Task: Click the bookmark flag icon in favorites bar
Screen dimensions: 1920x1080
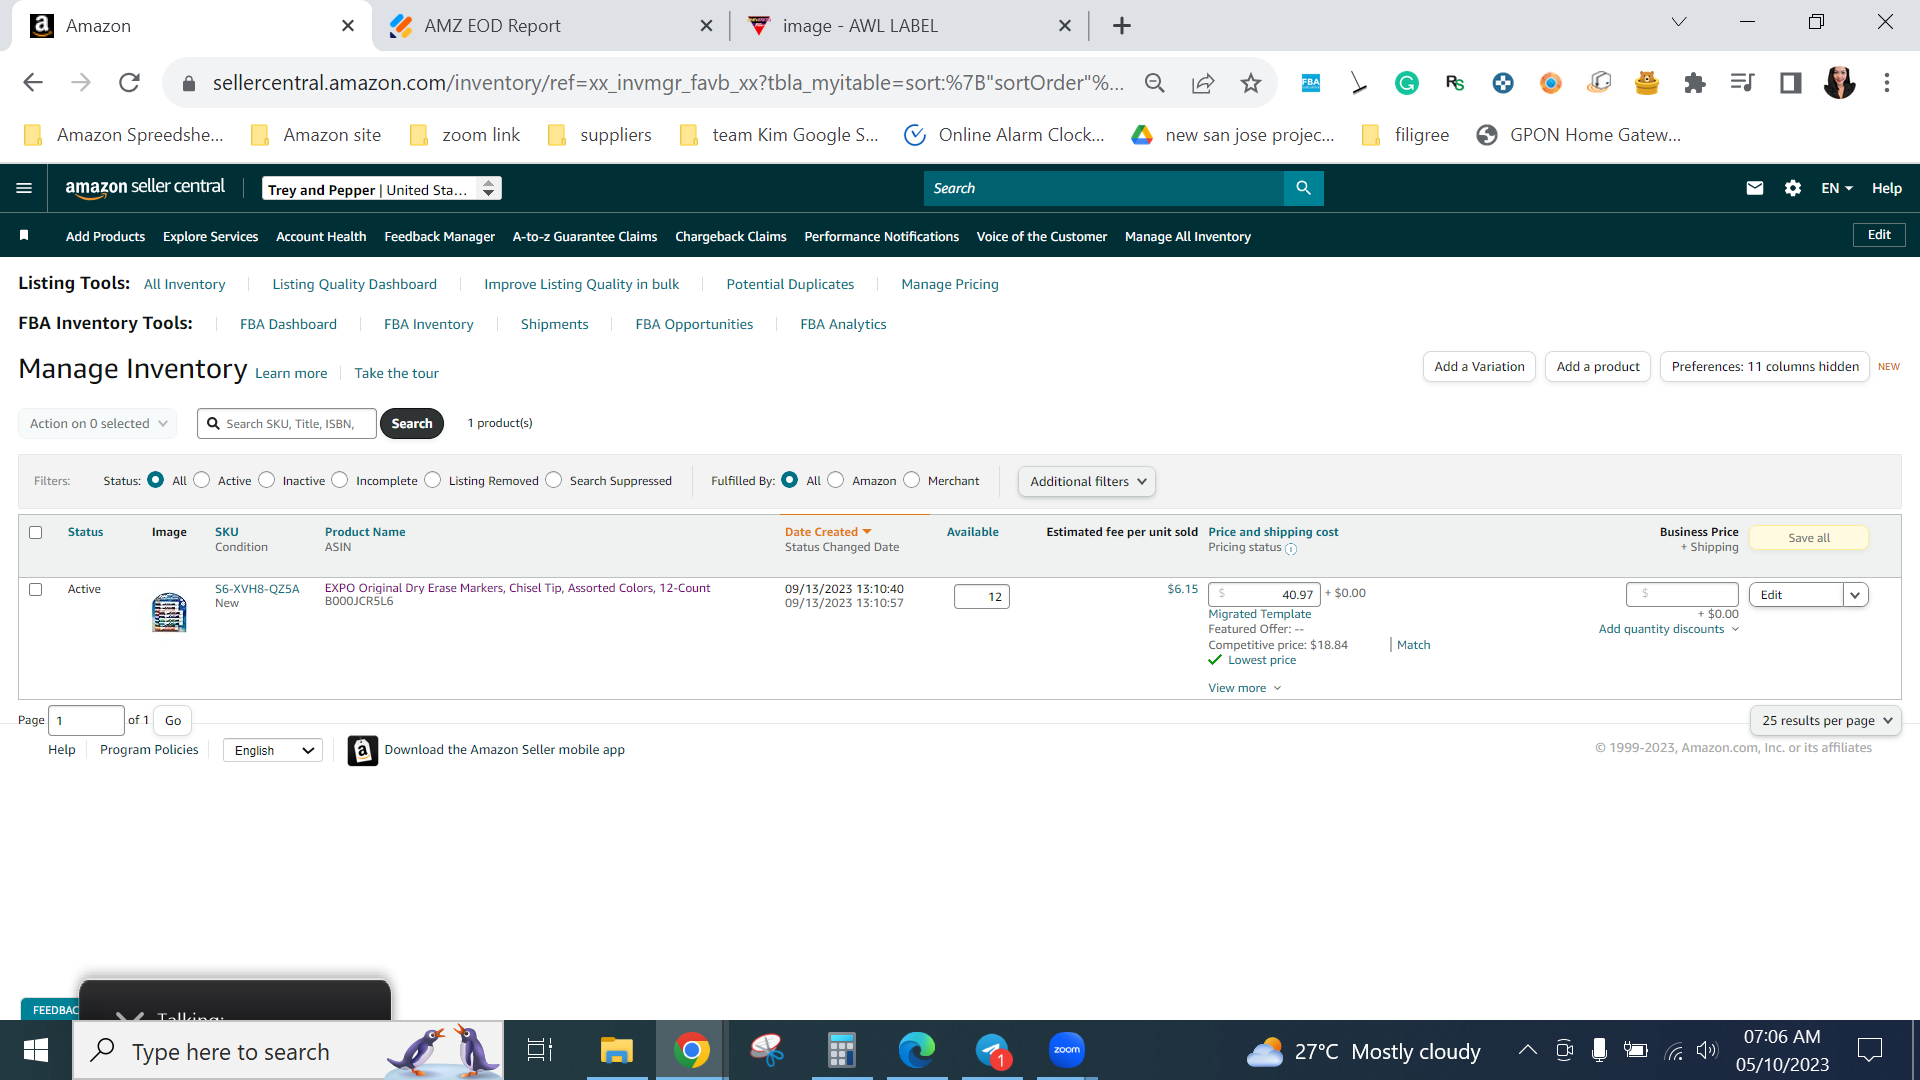Action: coord(24,236)
